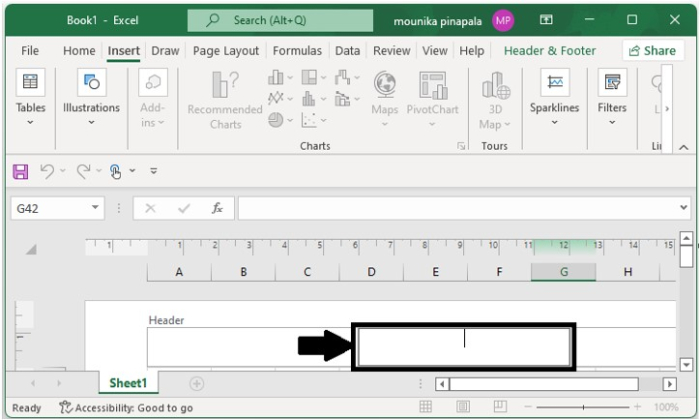Switch to the Home tab
The width and height of the screenshot is (700, 420).
click(x=79, y=50)
